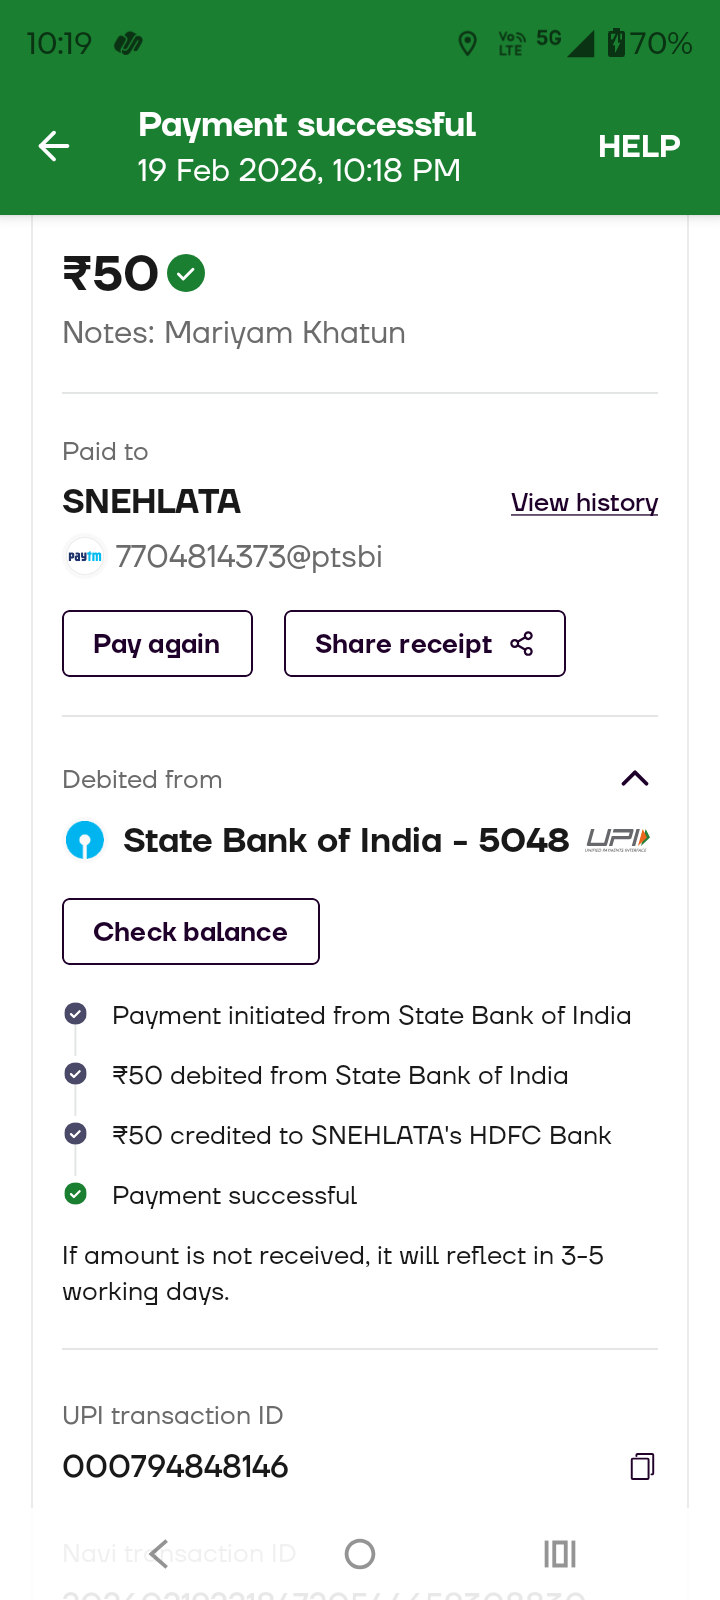Select the UPI ID 7704814373@ptsbi text
This screenshot has height=1600, width=720.
point(249,557)
